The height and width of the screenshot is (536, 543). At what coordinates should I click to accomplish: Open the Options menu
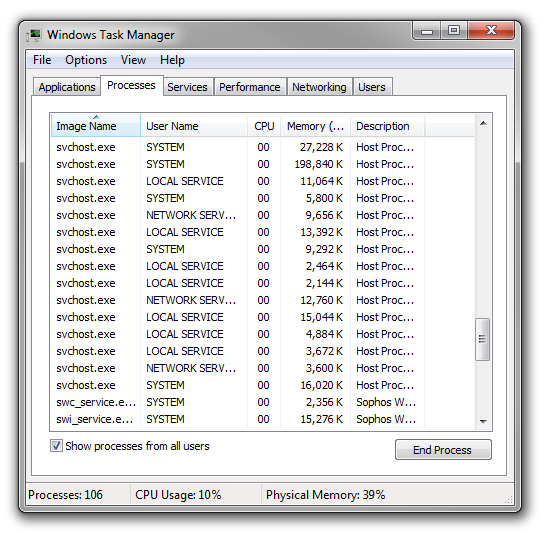(x=86, y=60)
